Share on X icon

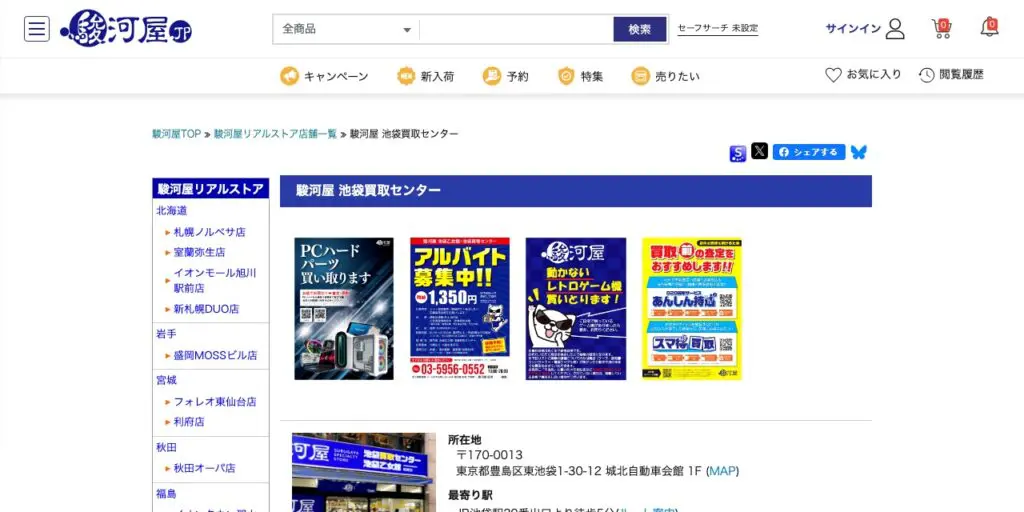tap(760, 151)
